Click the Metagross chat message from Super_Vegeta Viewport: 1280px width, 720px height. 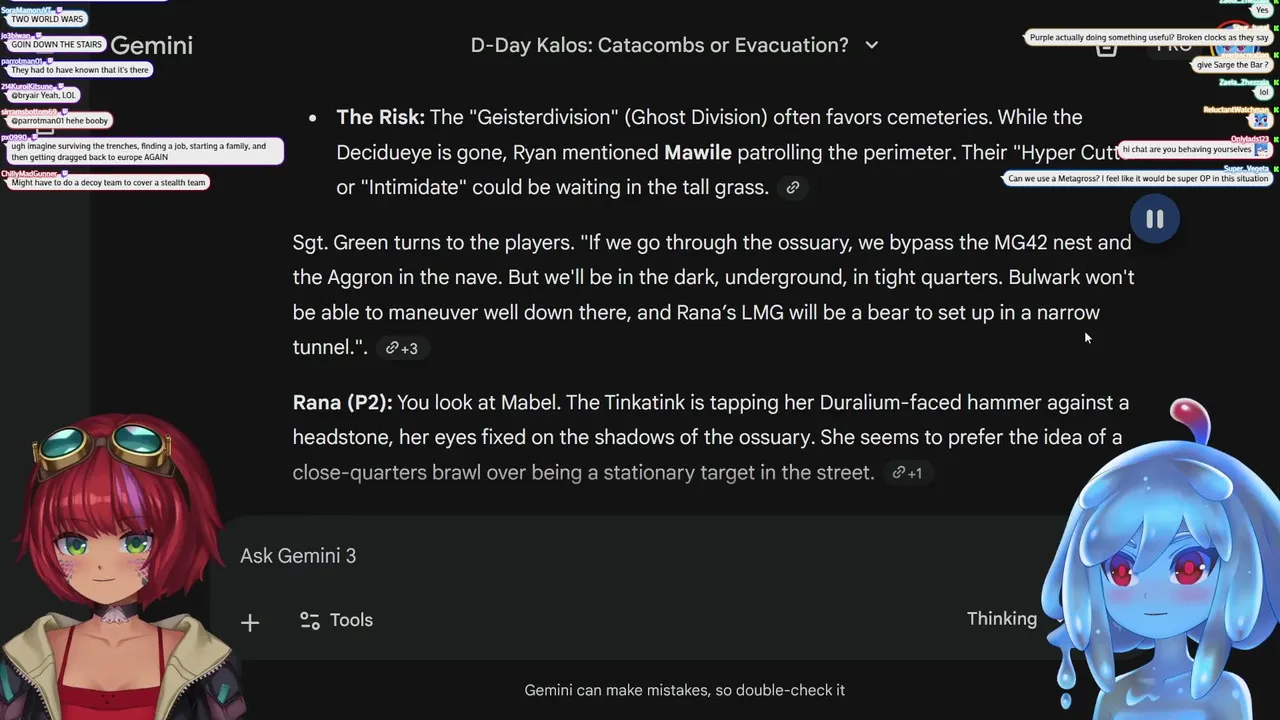(x=1137, y=179)
